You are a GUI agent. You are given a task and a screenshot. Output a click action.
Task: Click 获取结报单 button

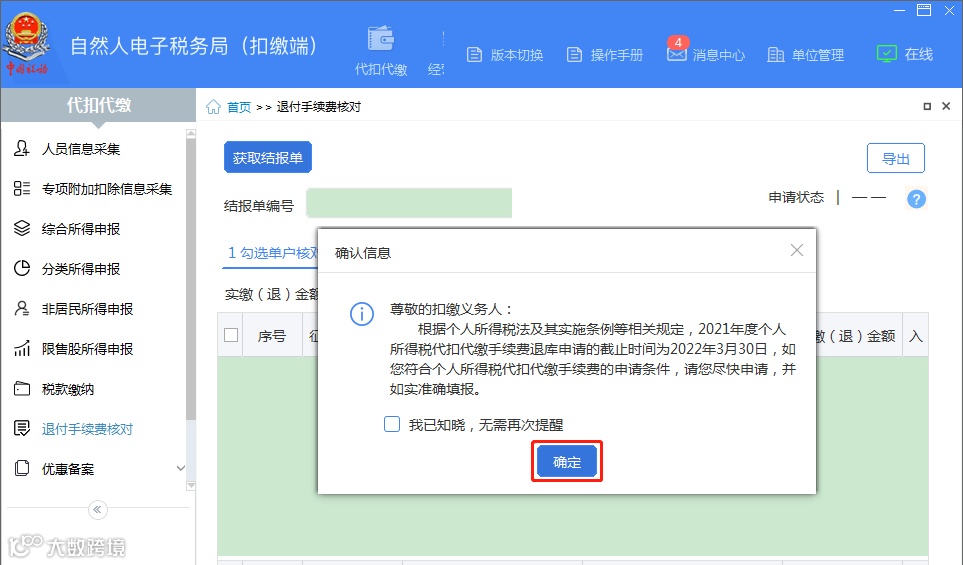268,157
